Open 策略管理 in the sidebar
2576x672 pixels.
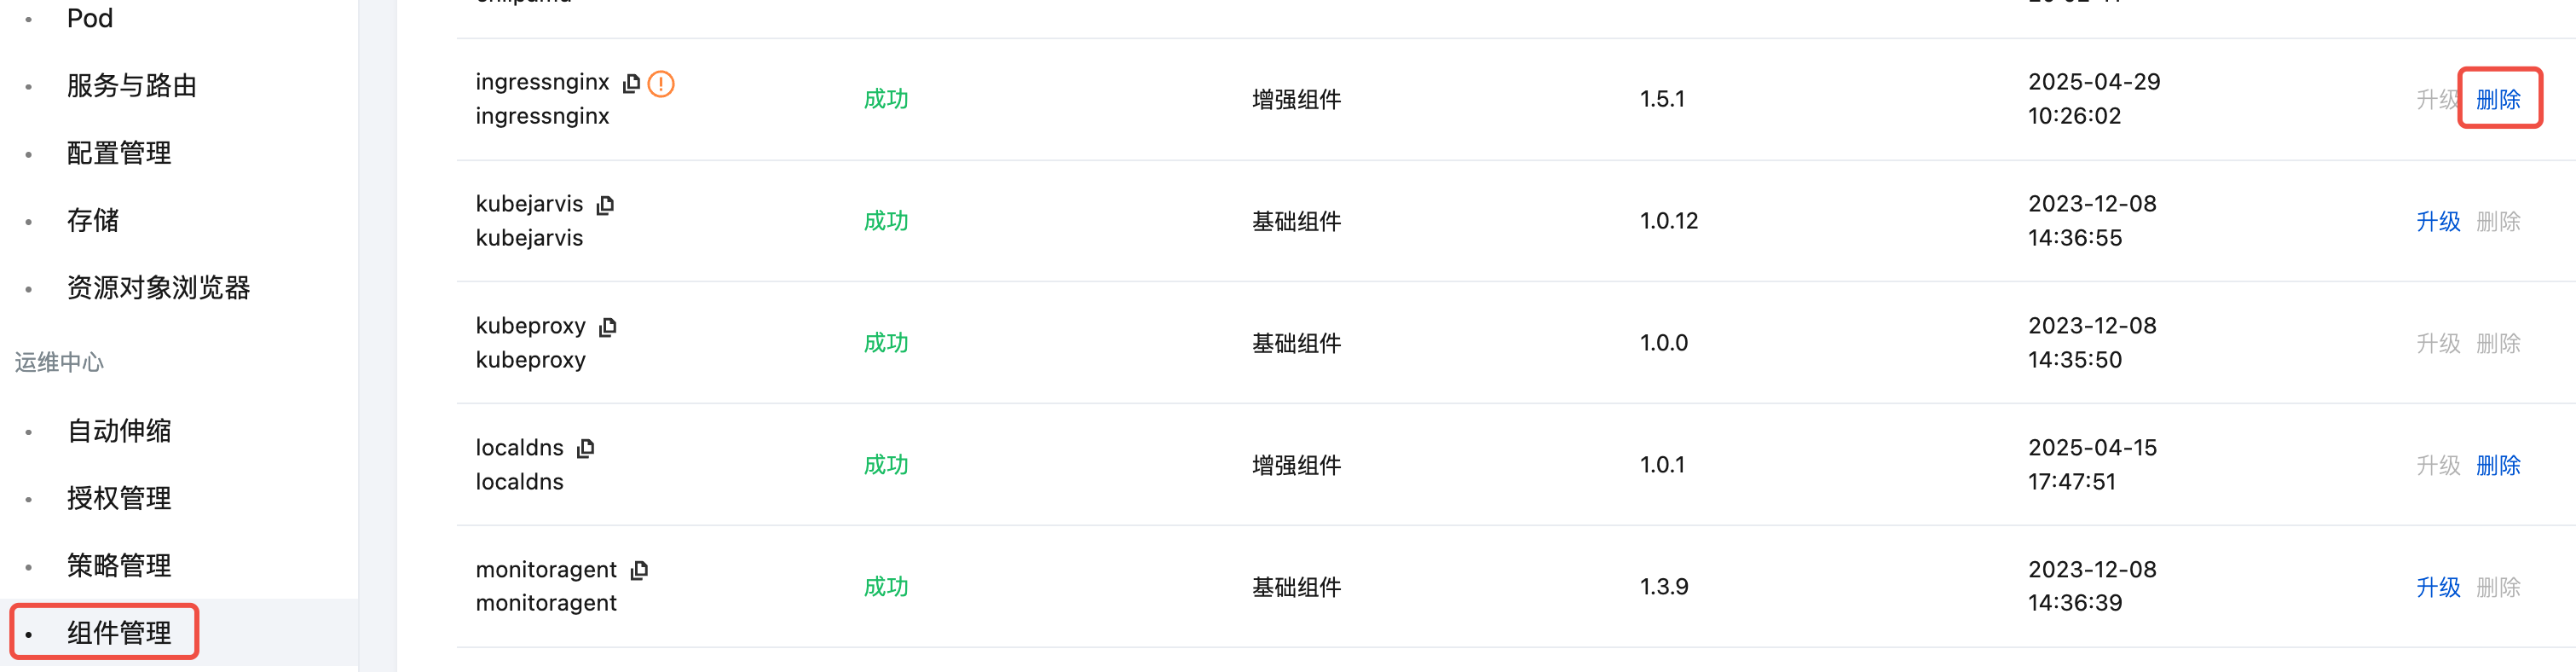pyautogui.click(x=119, y=566)
